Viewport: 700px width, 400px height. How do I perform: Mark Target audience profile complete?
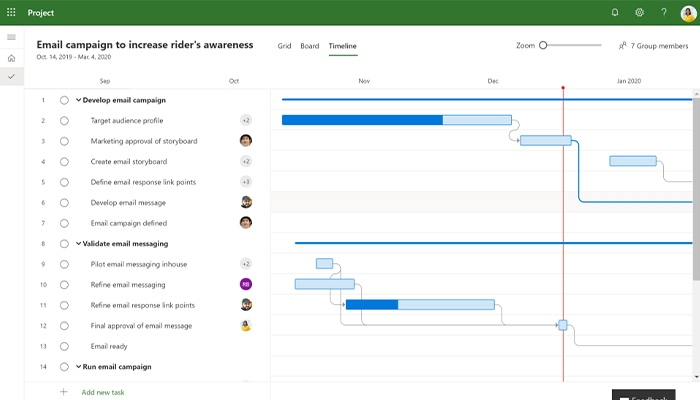[x=64, y=121]
